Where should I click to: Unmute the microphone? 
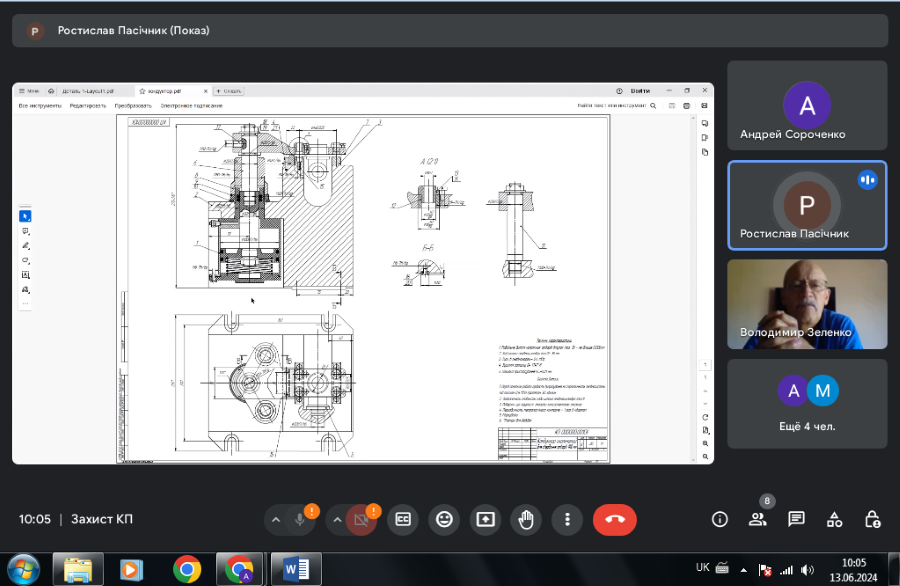point(300,520)
